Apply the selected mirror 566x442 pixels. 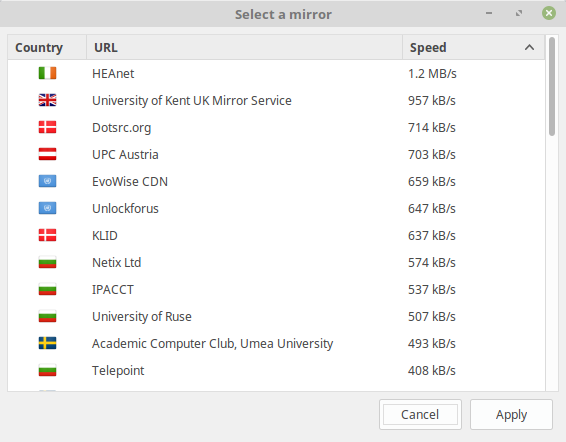tap(511, 415)
